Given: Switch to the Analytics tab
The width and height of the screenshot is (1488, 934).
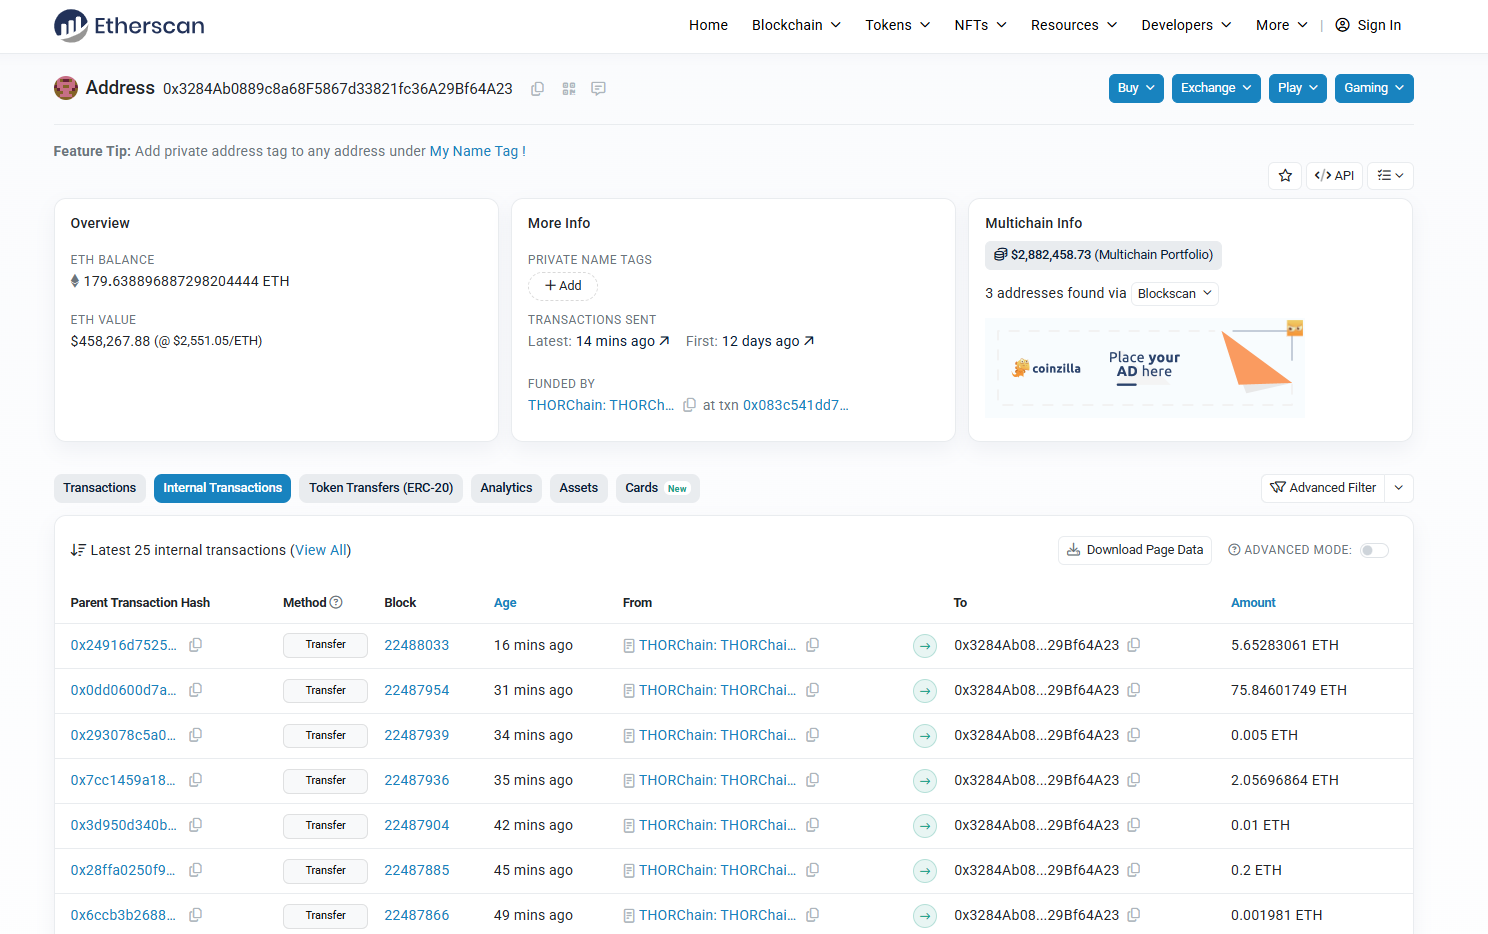Looking at the screenshot, I should (x=506, y=488).
